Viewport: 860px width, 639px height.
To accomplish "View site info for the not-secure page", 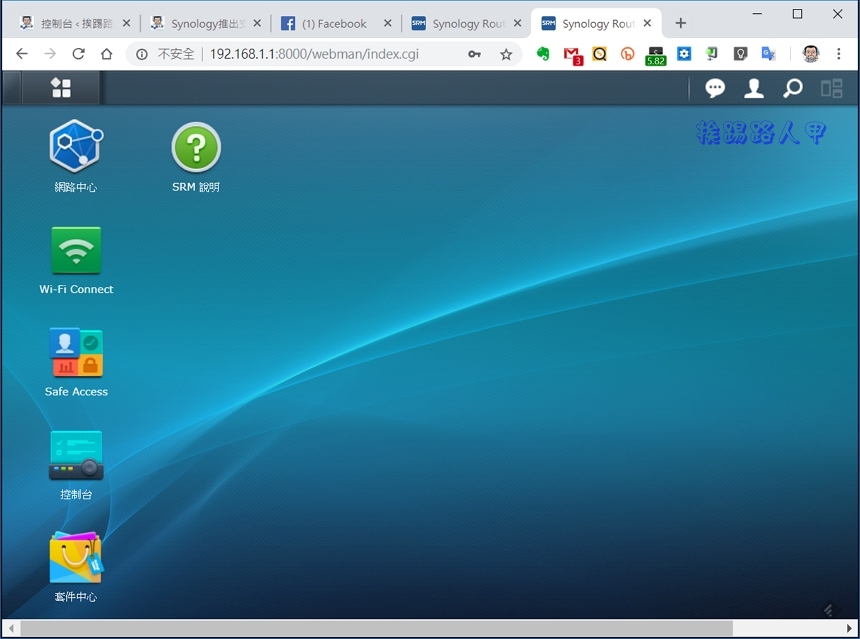I will [142, 54].
